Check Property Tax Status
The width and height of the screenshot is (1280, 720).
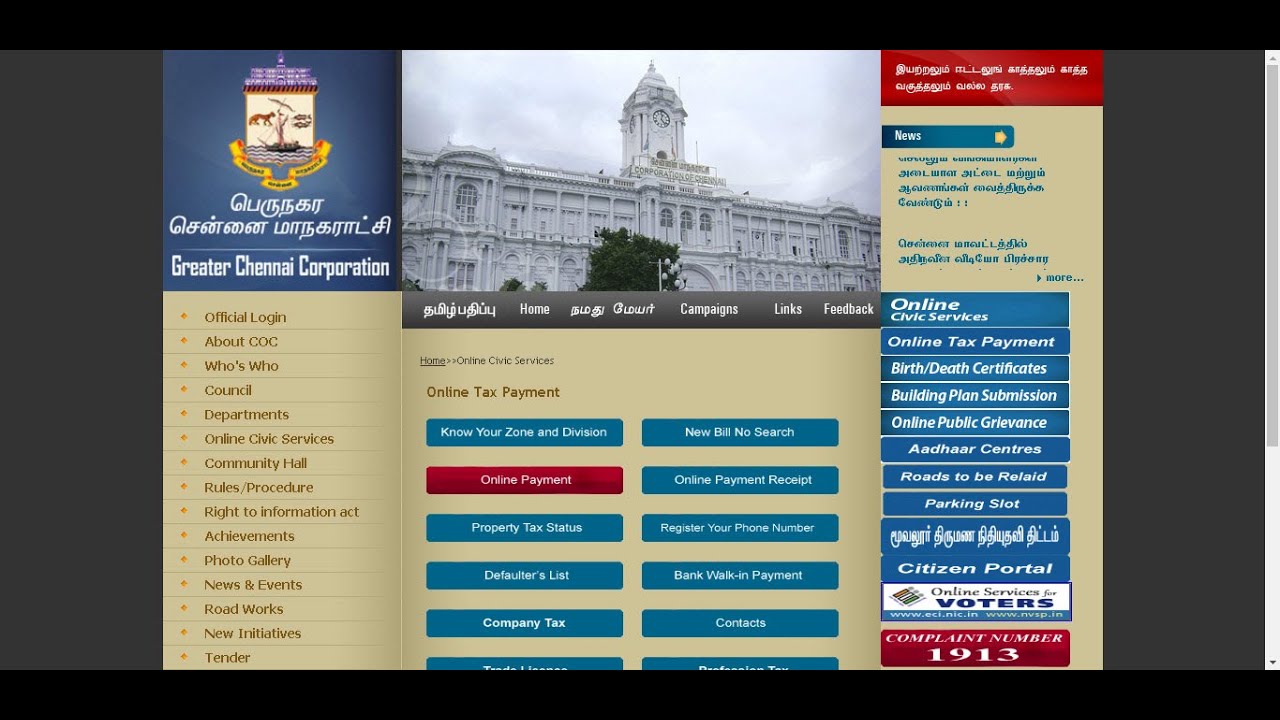pos(524,528)
